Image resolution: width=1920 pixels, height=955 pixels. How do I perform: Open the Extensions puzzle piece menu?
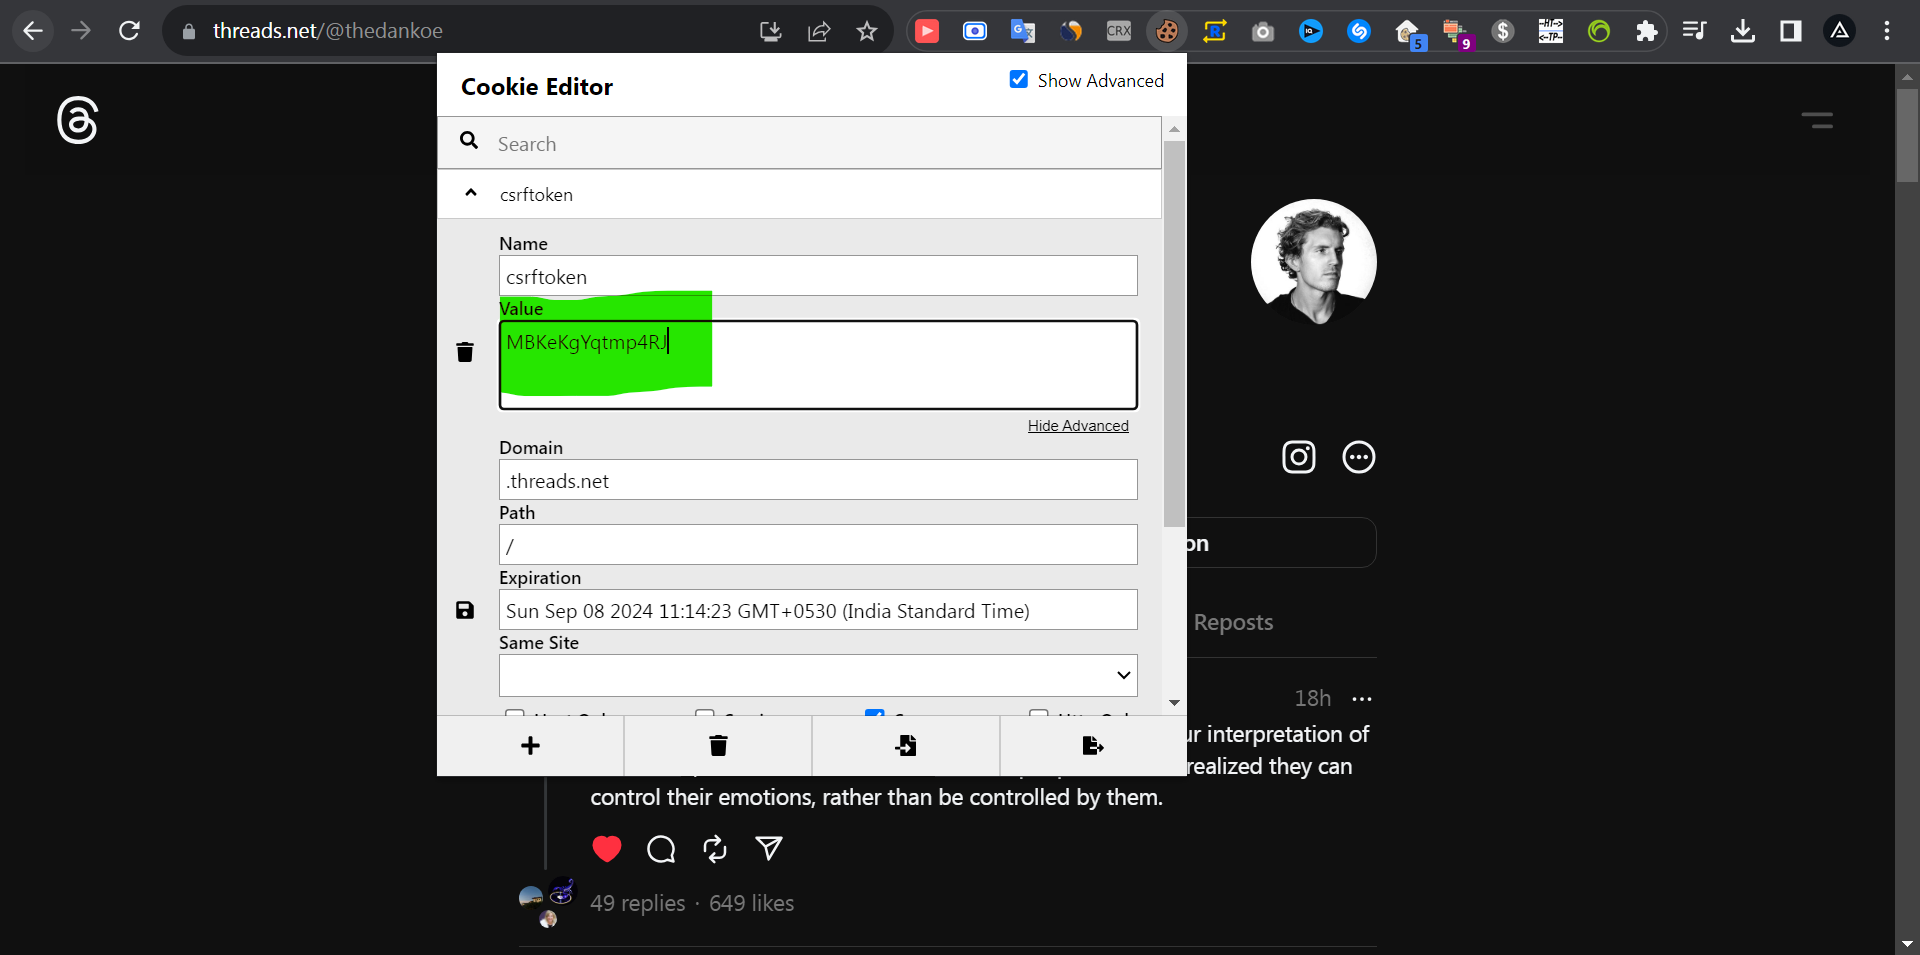click(x=1647, y=31)
